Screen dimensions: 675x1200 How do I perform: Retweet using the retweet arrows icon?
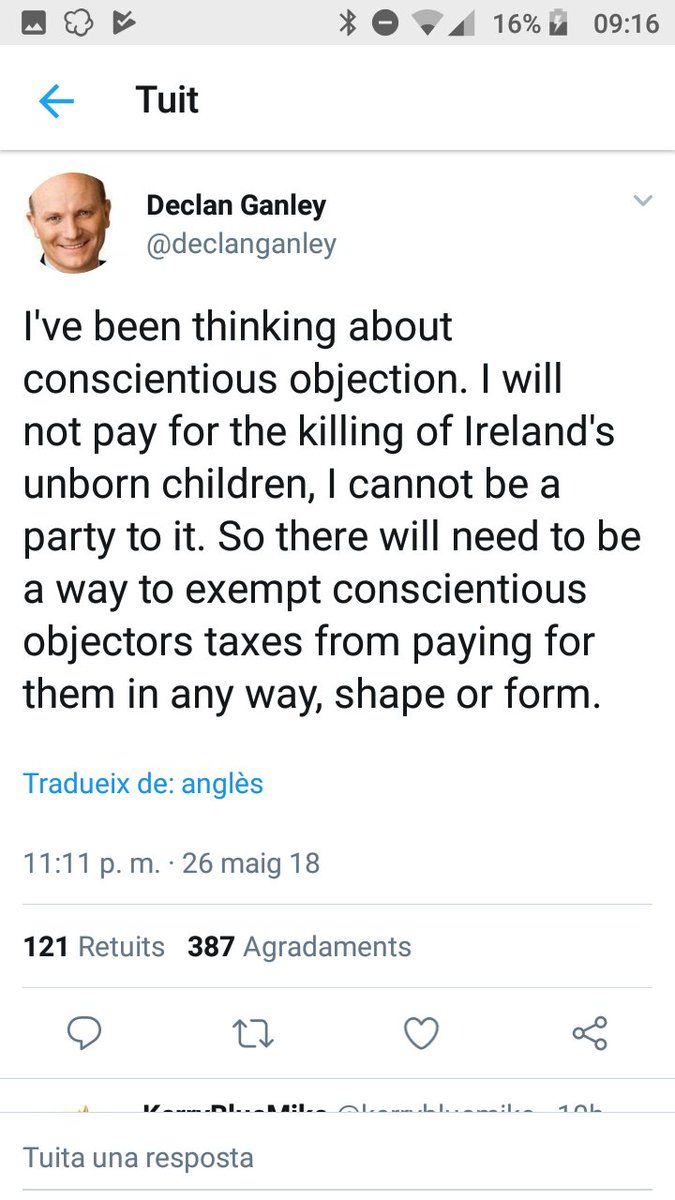pyautogui.click(x=252, y=1033)
